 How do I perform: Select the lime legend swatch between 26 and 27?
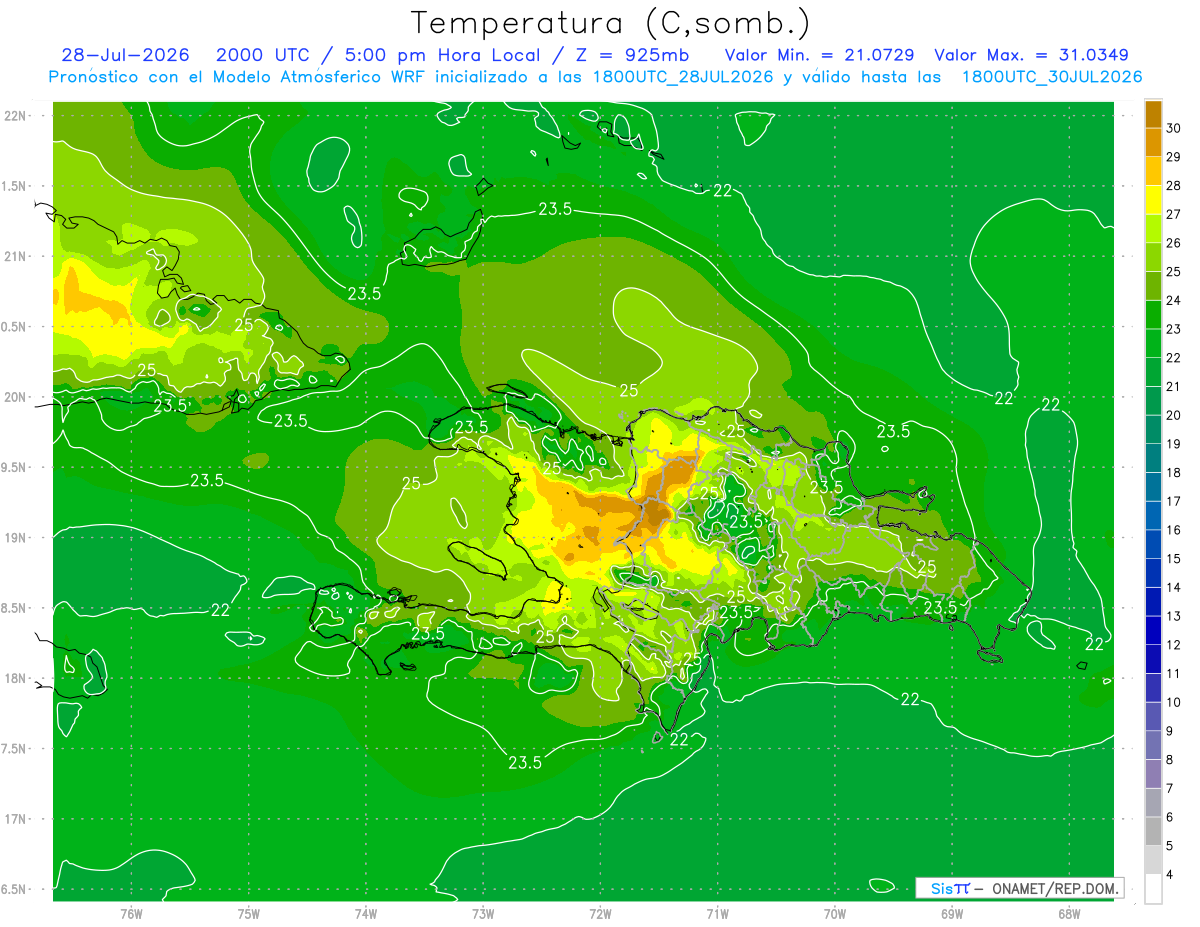point(1153,228)
